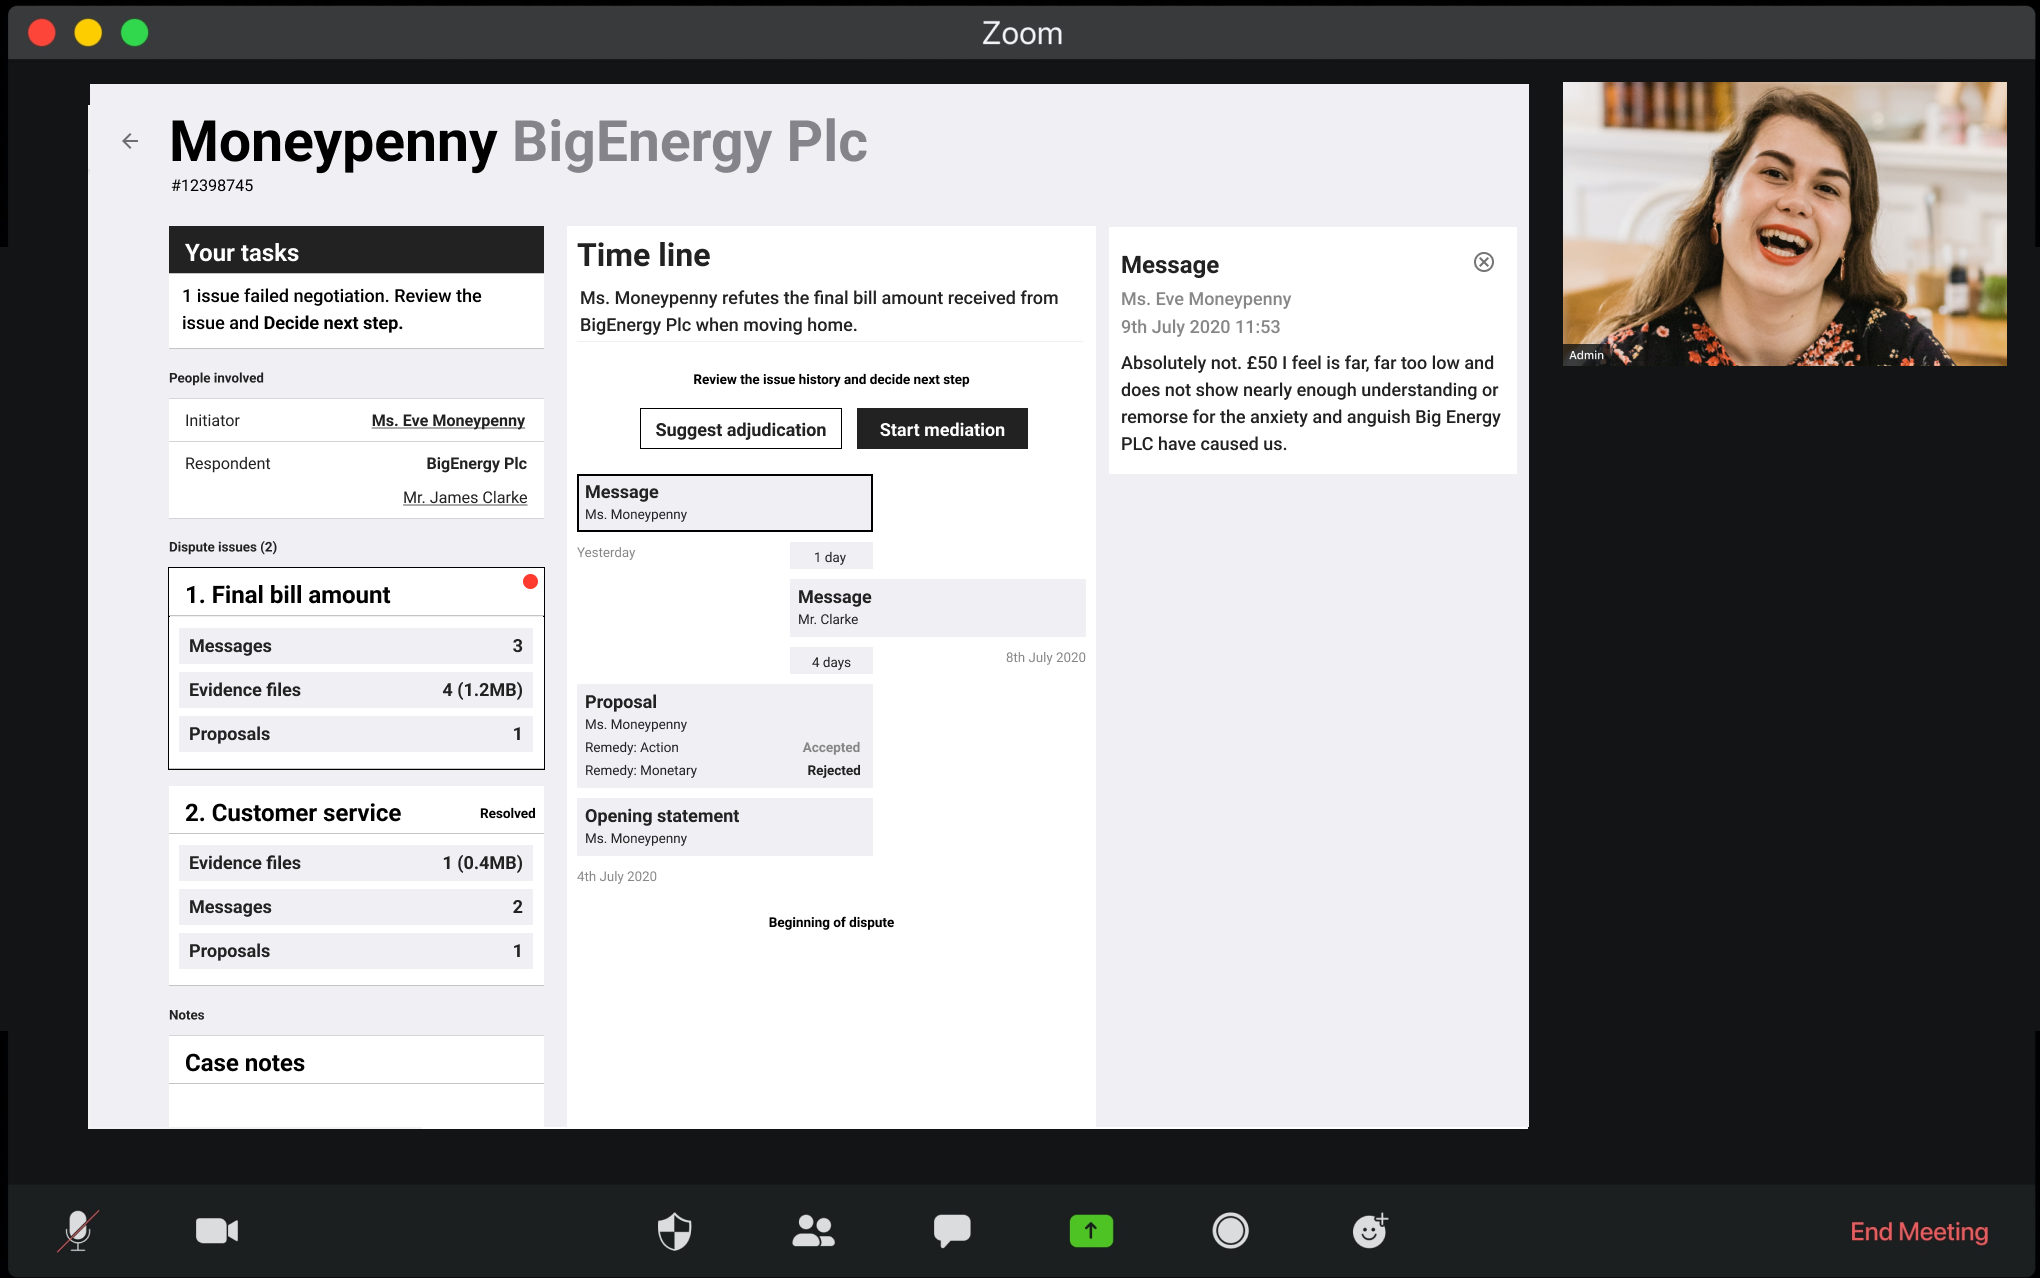Open the Proposal timeline entry
Image resolution: width=2040 pixels, height=1278 pixels.
[x=725, y=736]
